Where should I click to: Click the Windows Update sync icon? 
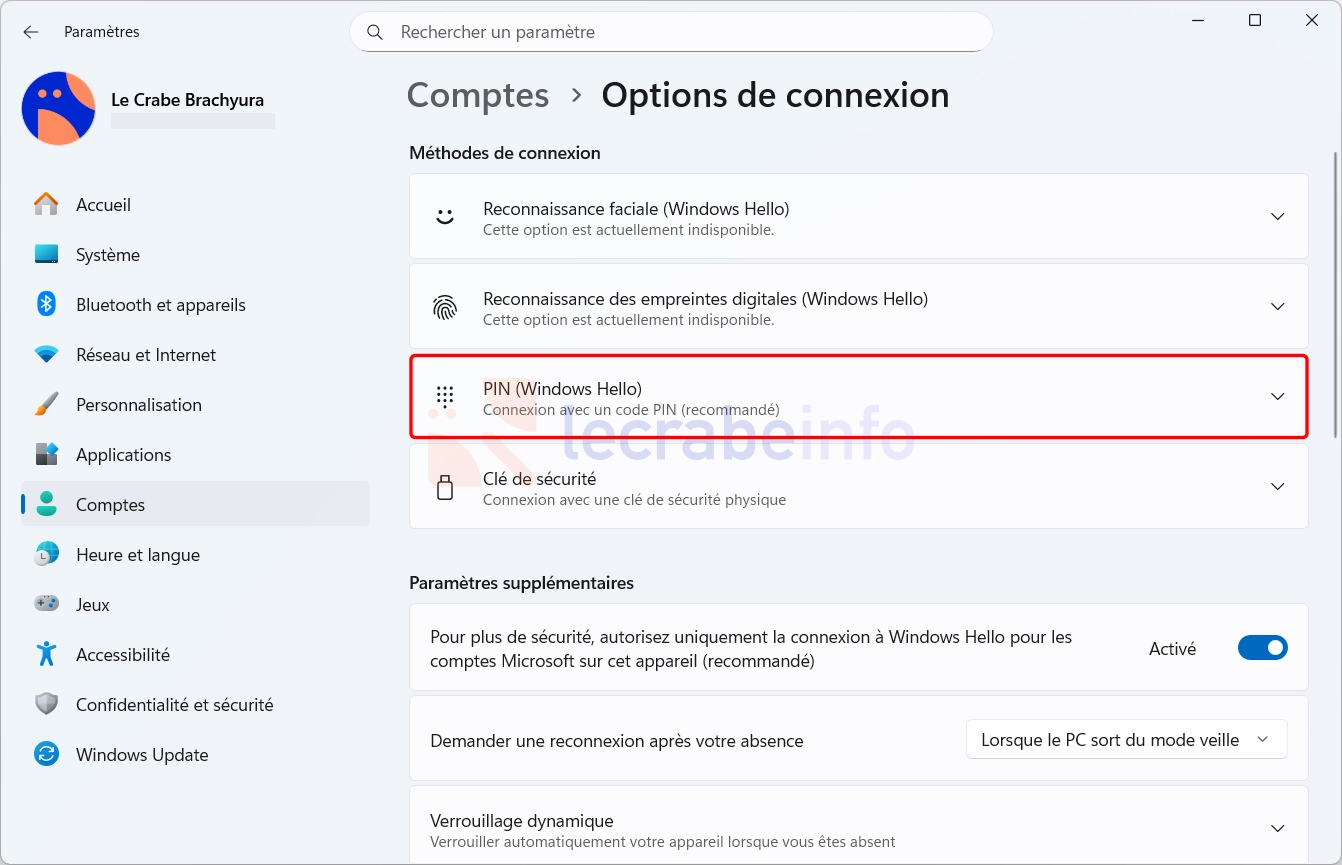tap(46, 754)
